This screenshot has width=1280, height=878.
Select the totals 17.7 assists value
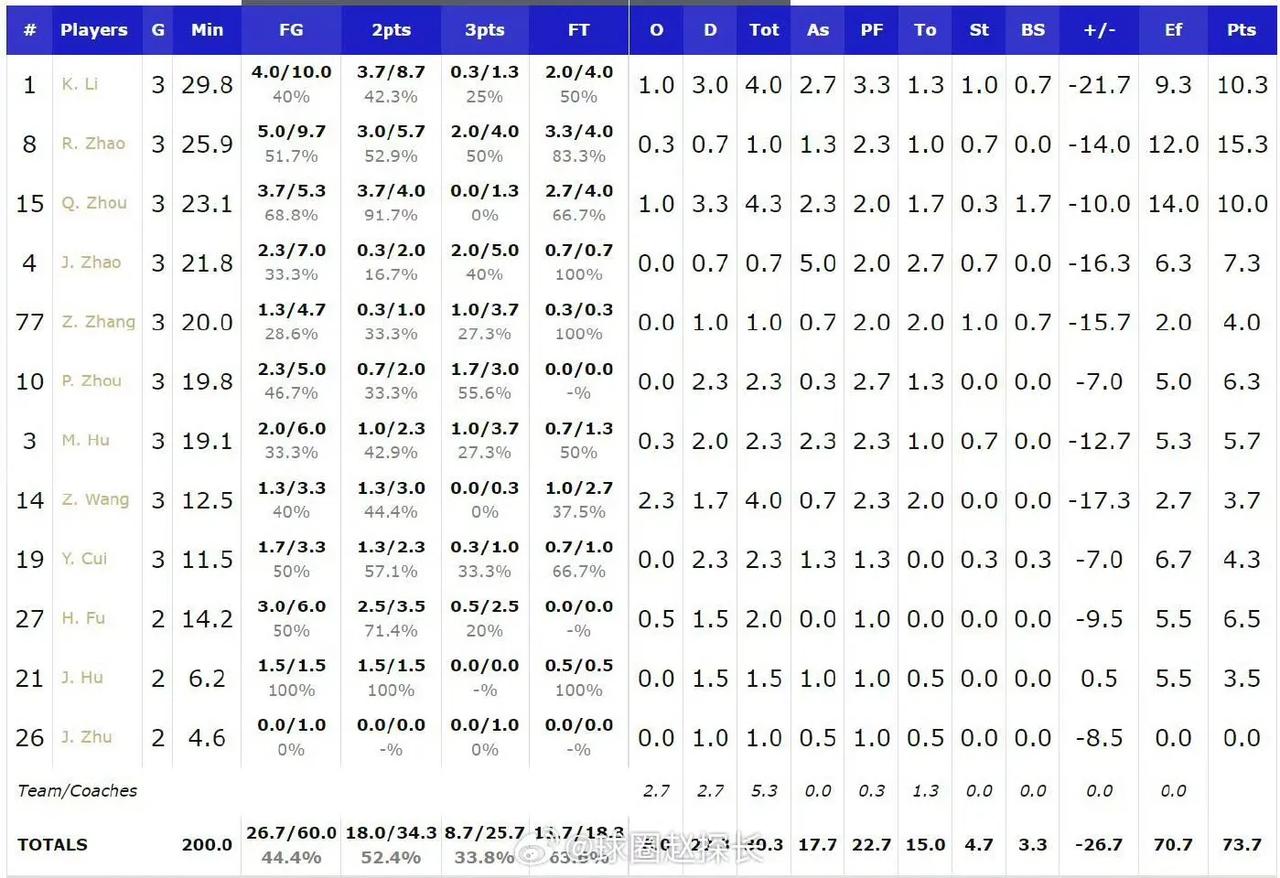point(818,845)
